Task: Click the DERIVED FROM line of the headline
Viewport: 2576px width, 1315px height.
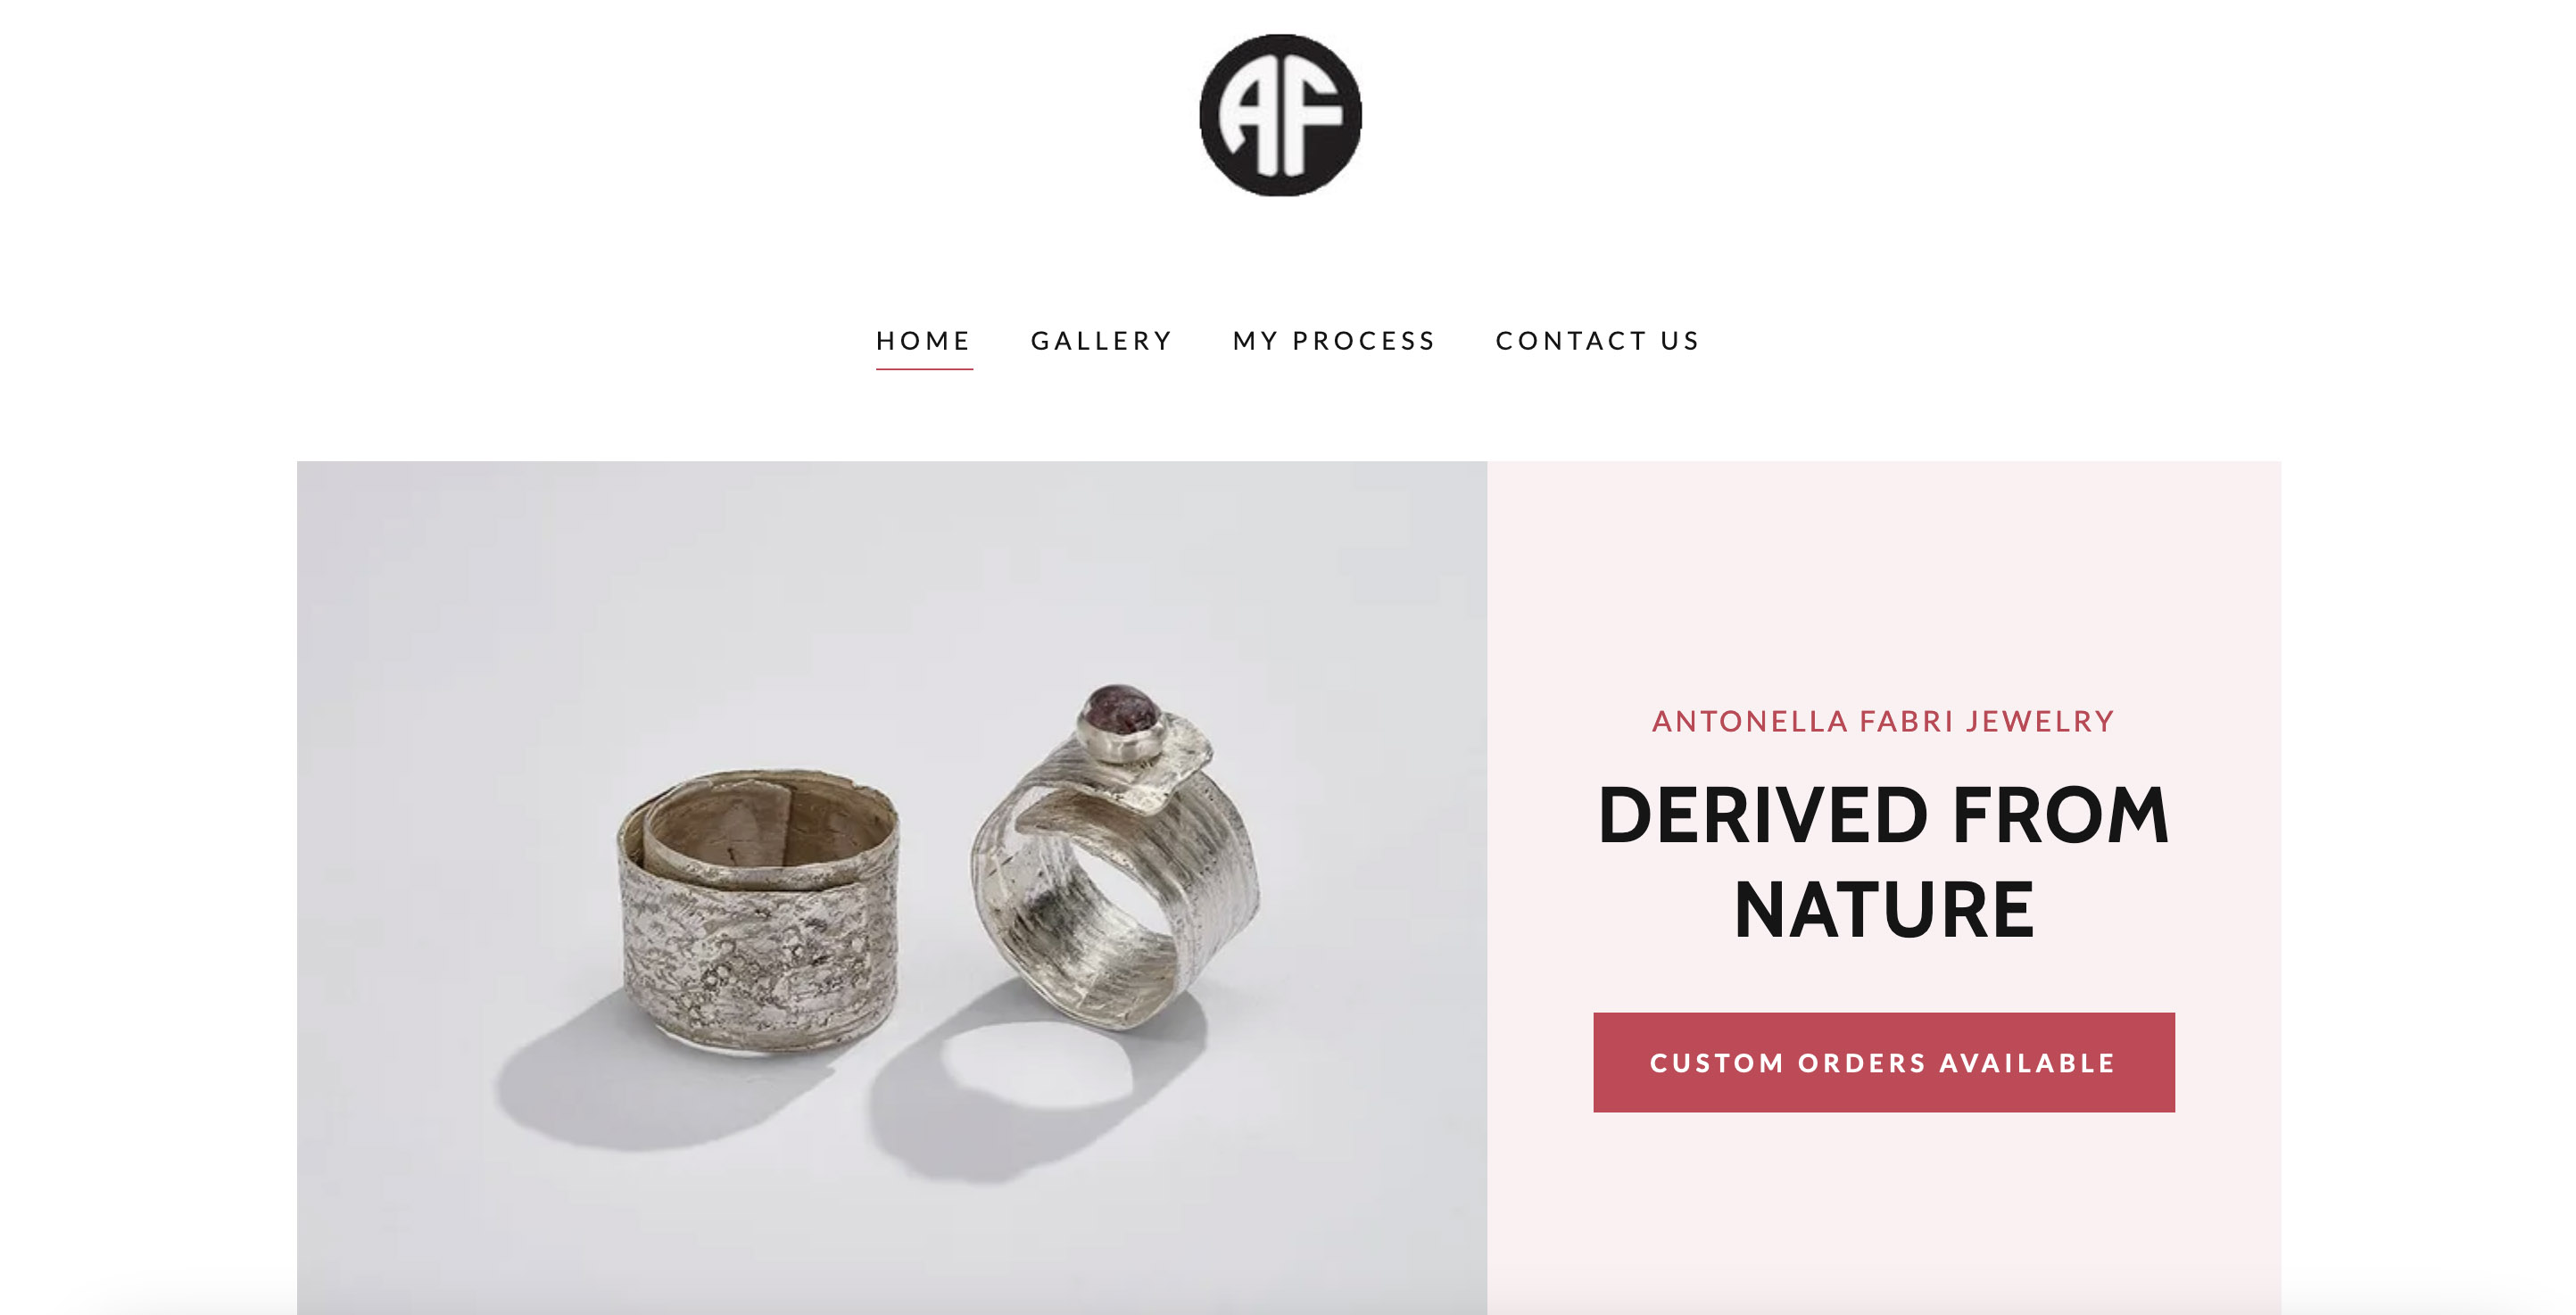Action: point(1884,816)
